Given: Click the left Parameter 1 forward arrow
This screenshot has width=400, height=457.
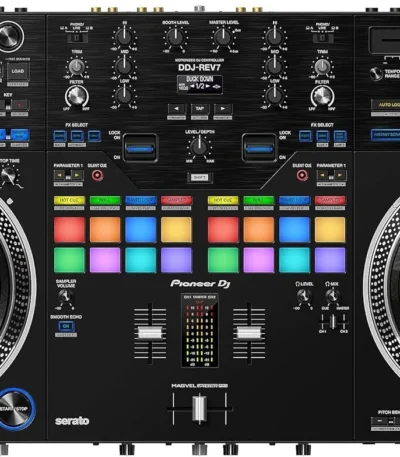Looking at the screenshot, I should pyautogui.click(x=77, y=175).
